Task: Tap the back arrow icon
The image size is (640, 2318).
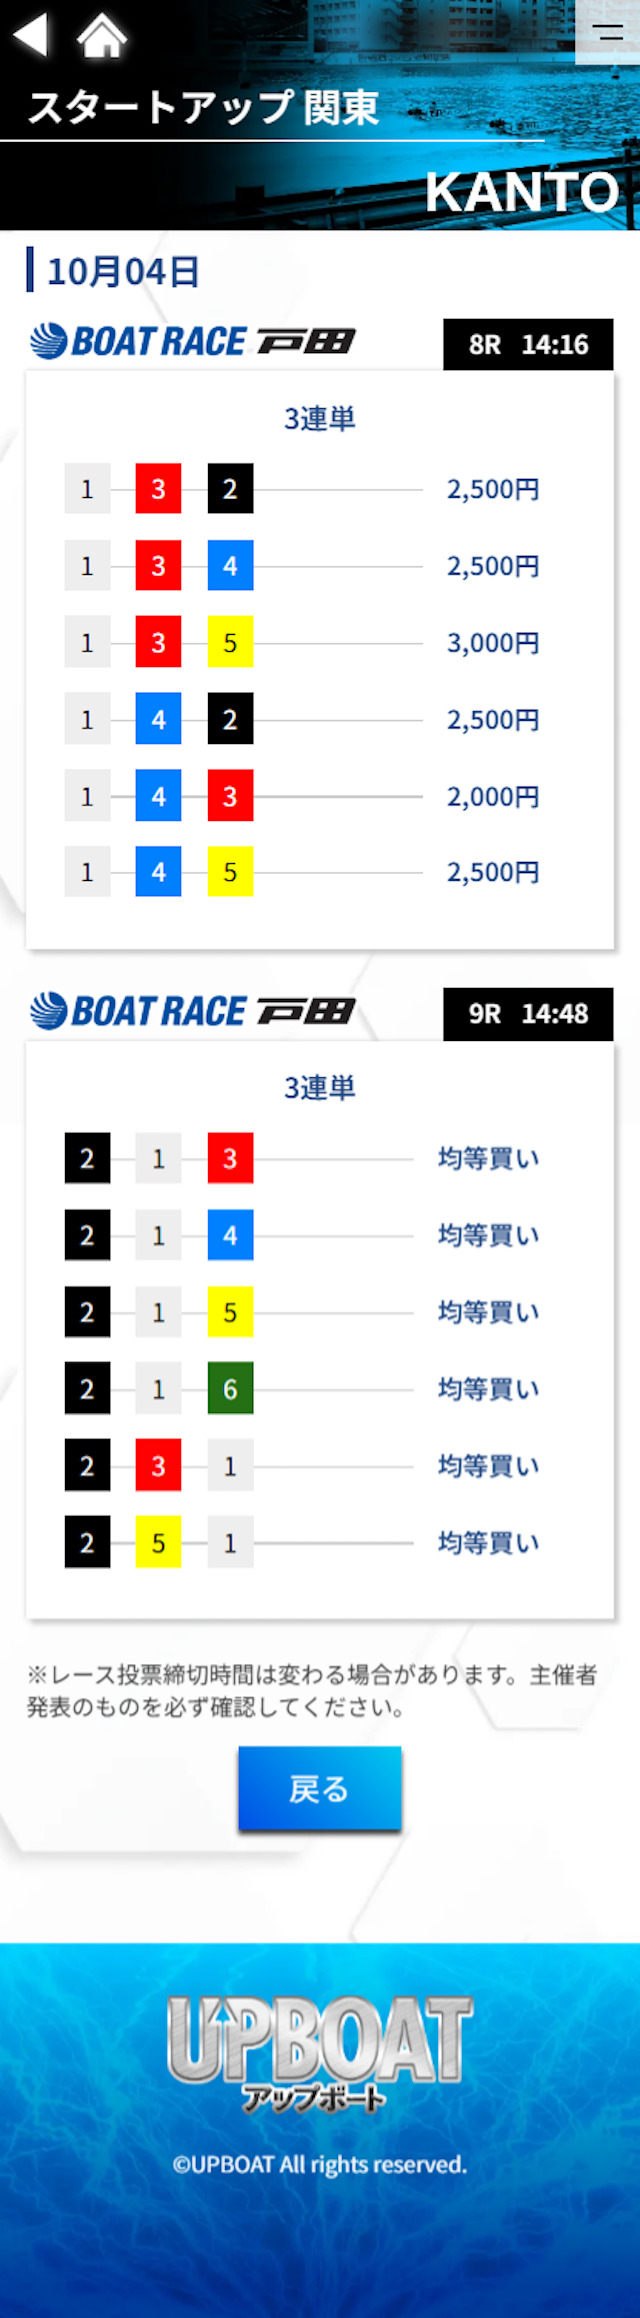Action: point(31,34)
